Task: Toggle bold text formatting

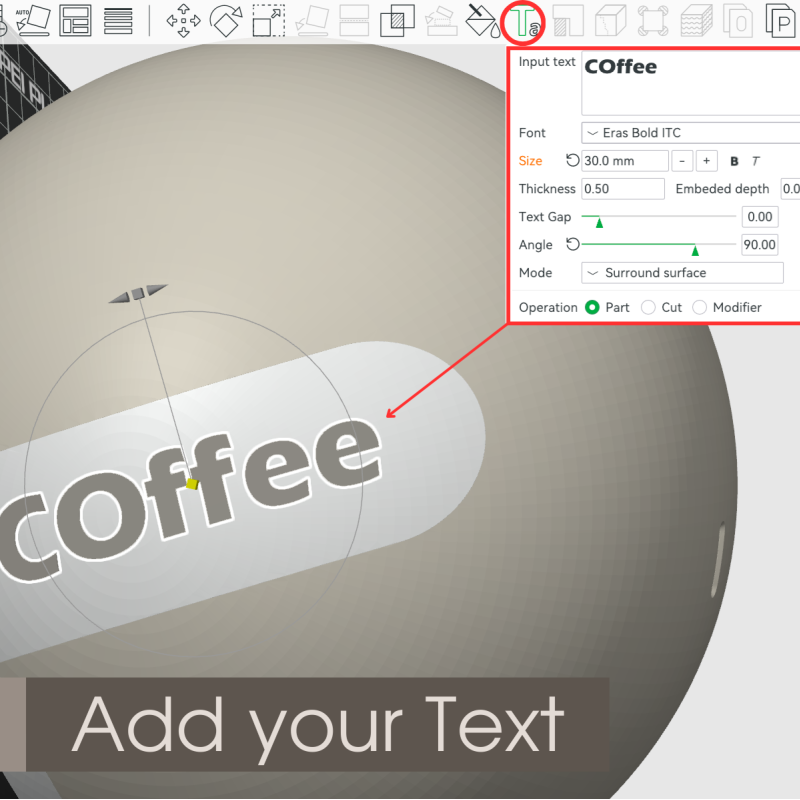Action: 735,160
